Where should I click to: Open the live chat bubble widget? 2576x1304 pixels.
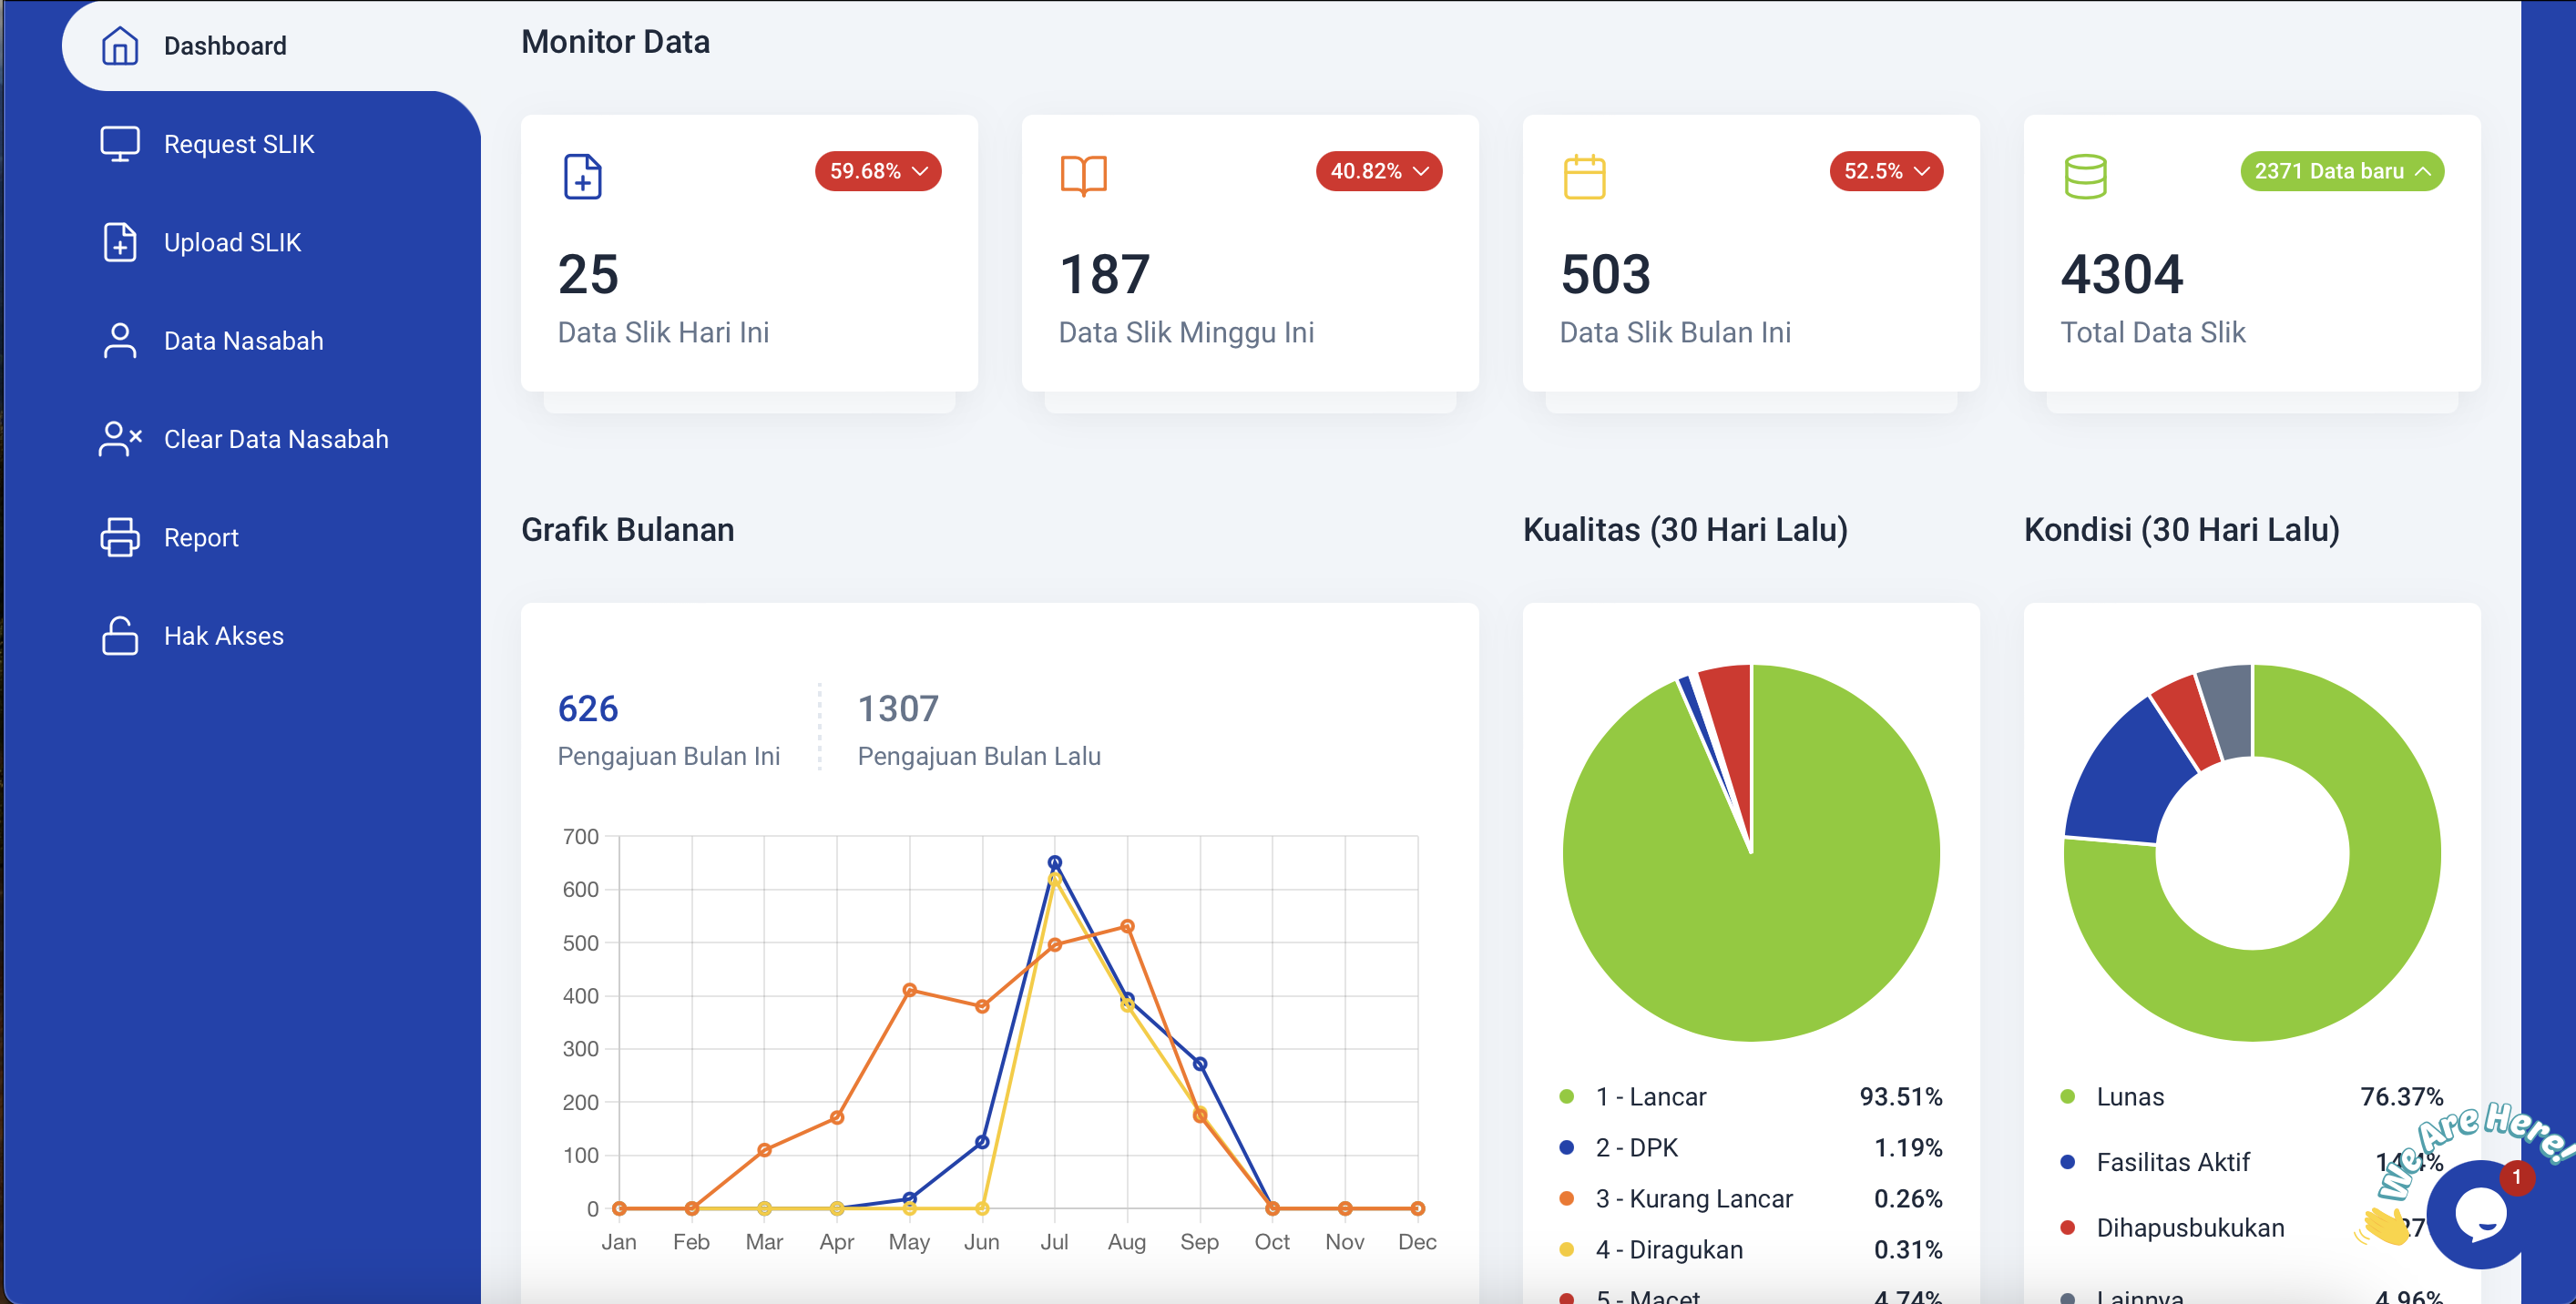[2481, 1213]
